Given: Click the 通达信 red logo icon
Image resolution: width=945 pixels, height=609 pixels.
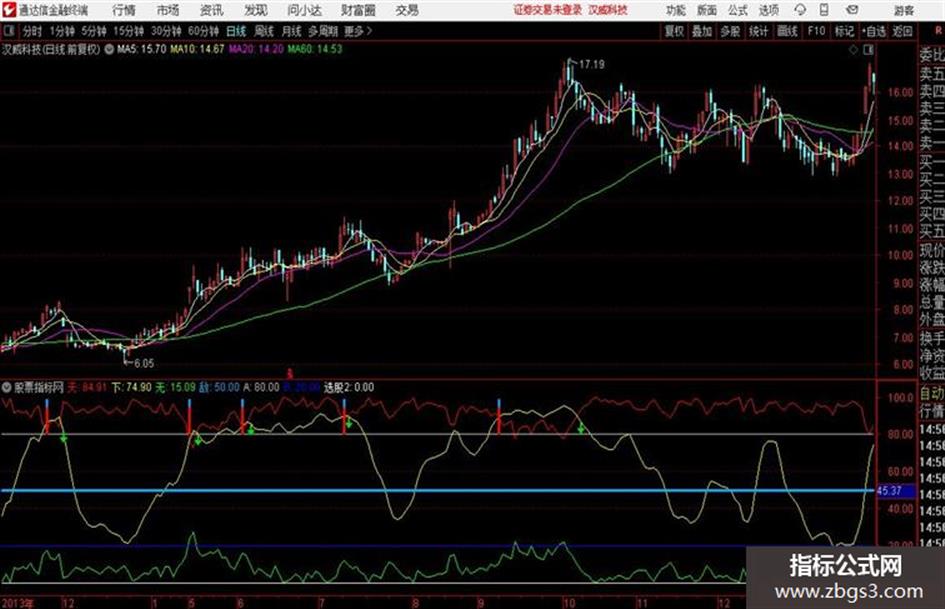Looking at the screenshot, I should pyautogui.click(x=8, y=10).
